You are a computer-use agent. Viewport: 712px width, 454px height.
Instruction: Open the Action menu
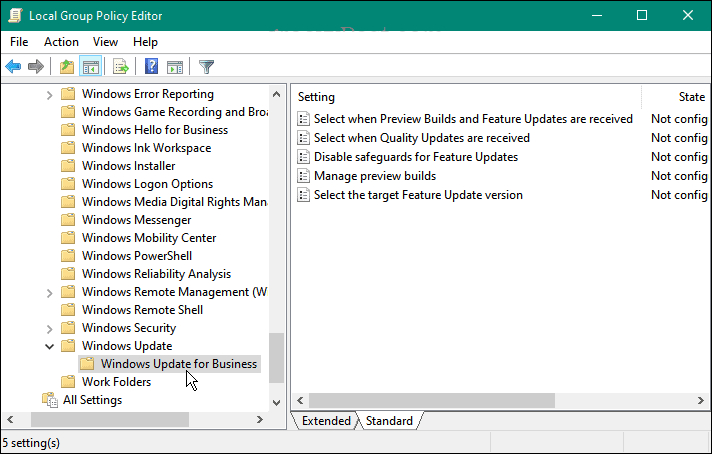coord(61,42)
